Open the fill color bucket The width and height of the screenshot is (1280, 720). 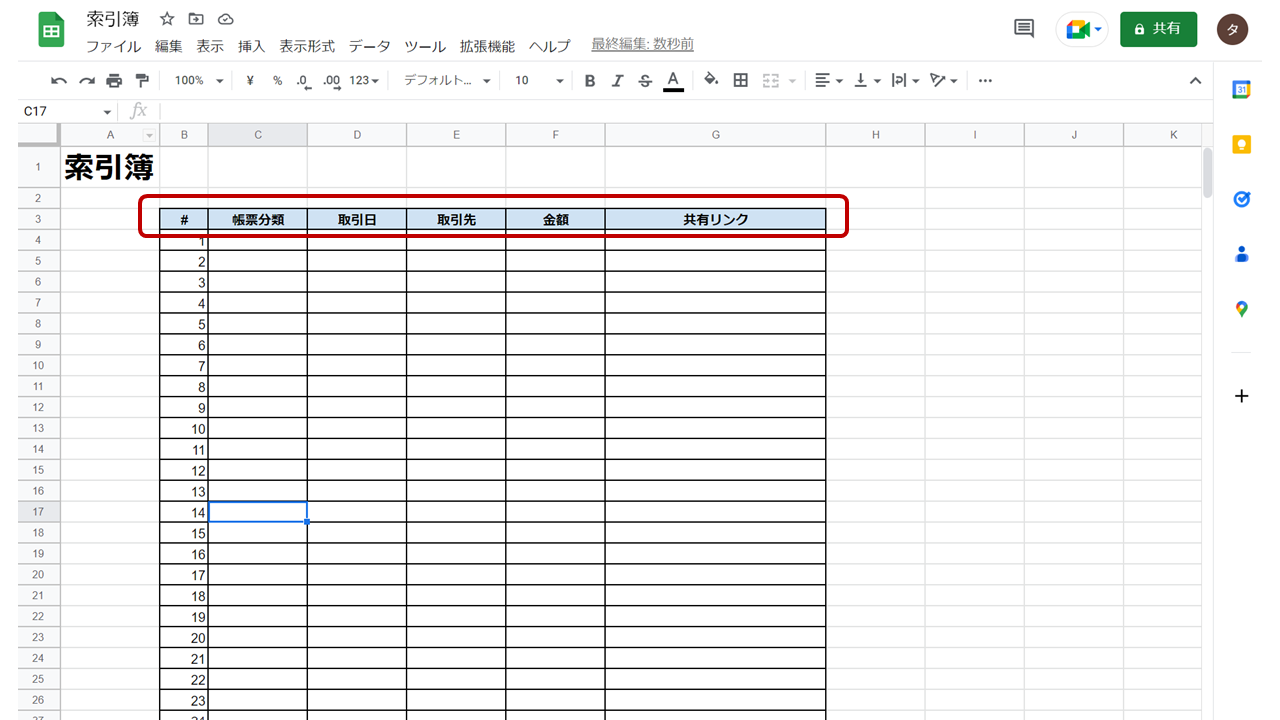tap(711, 80)
